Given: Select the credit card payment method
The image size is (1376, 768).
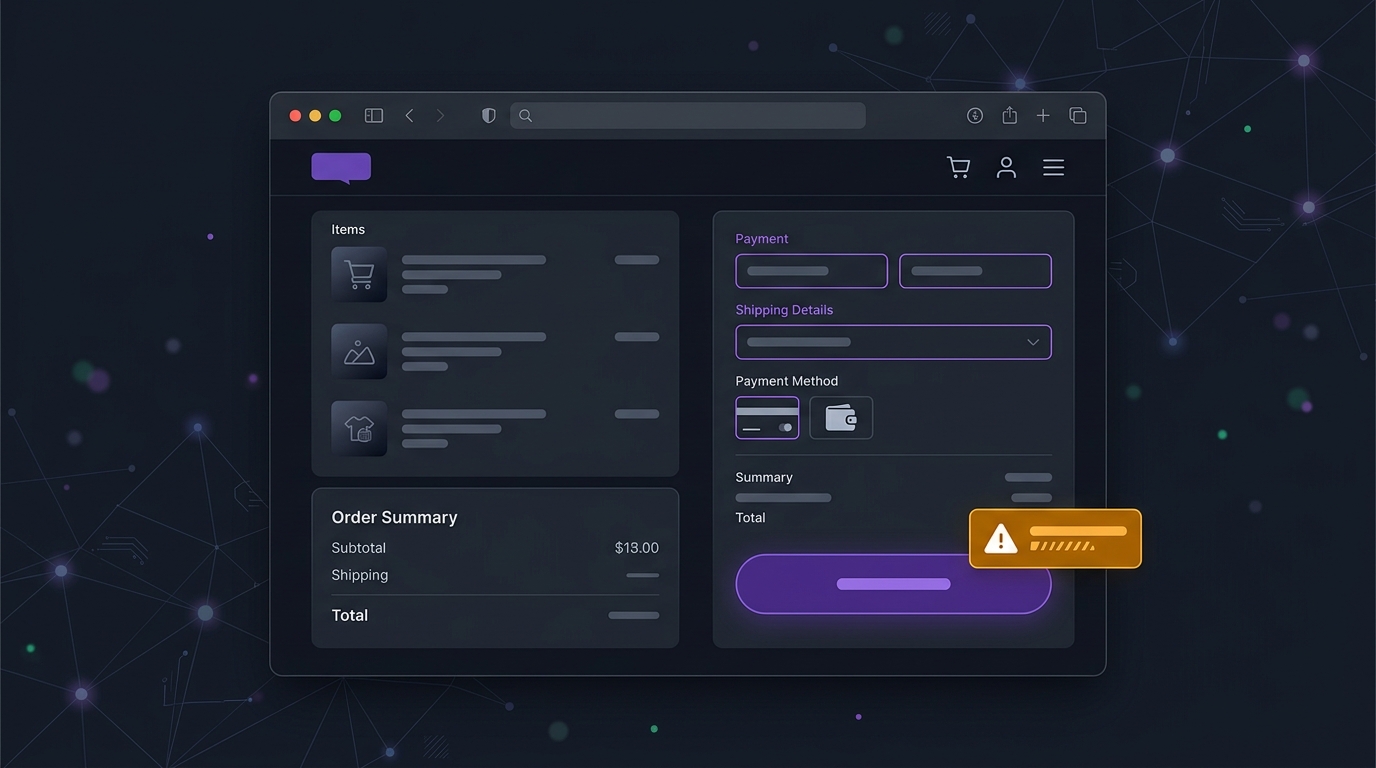Looking at the screenshot, I should pos(767,418).
